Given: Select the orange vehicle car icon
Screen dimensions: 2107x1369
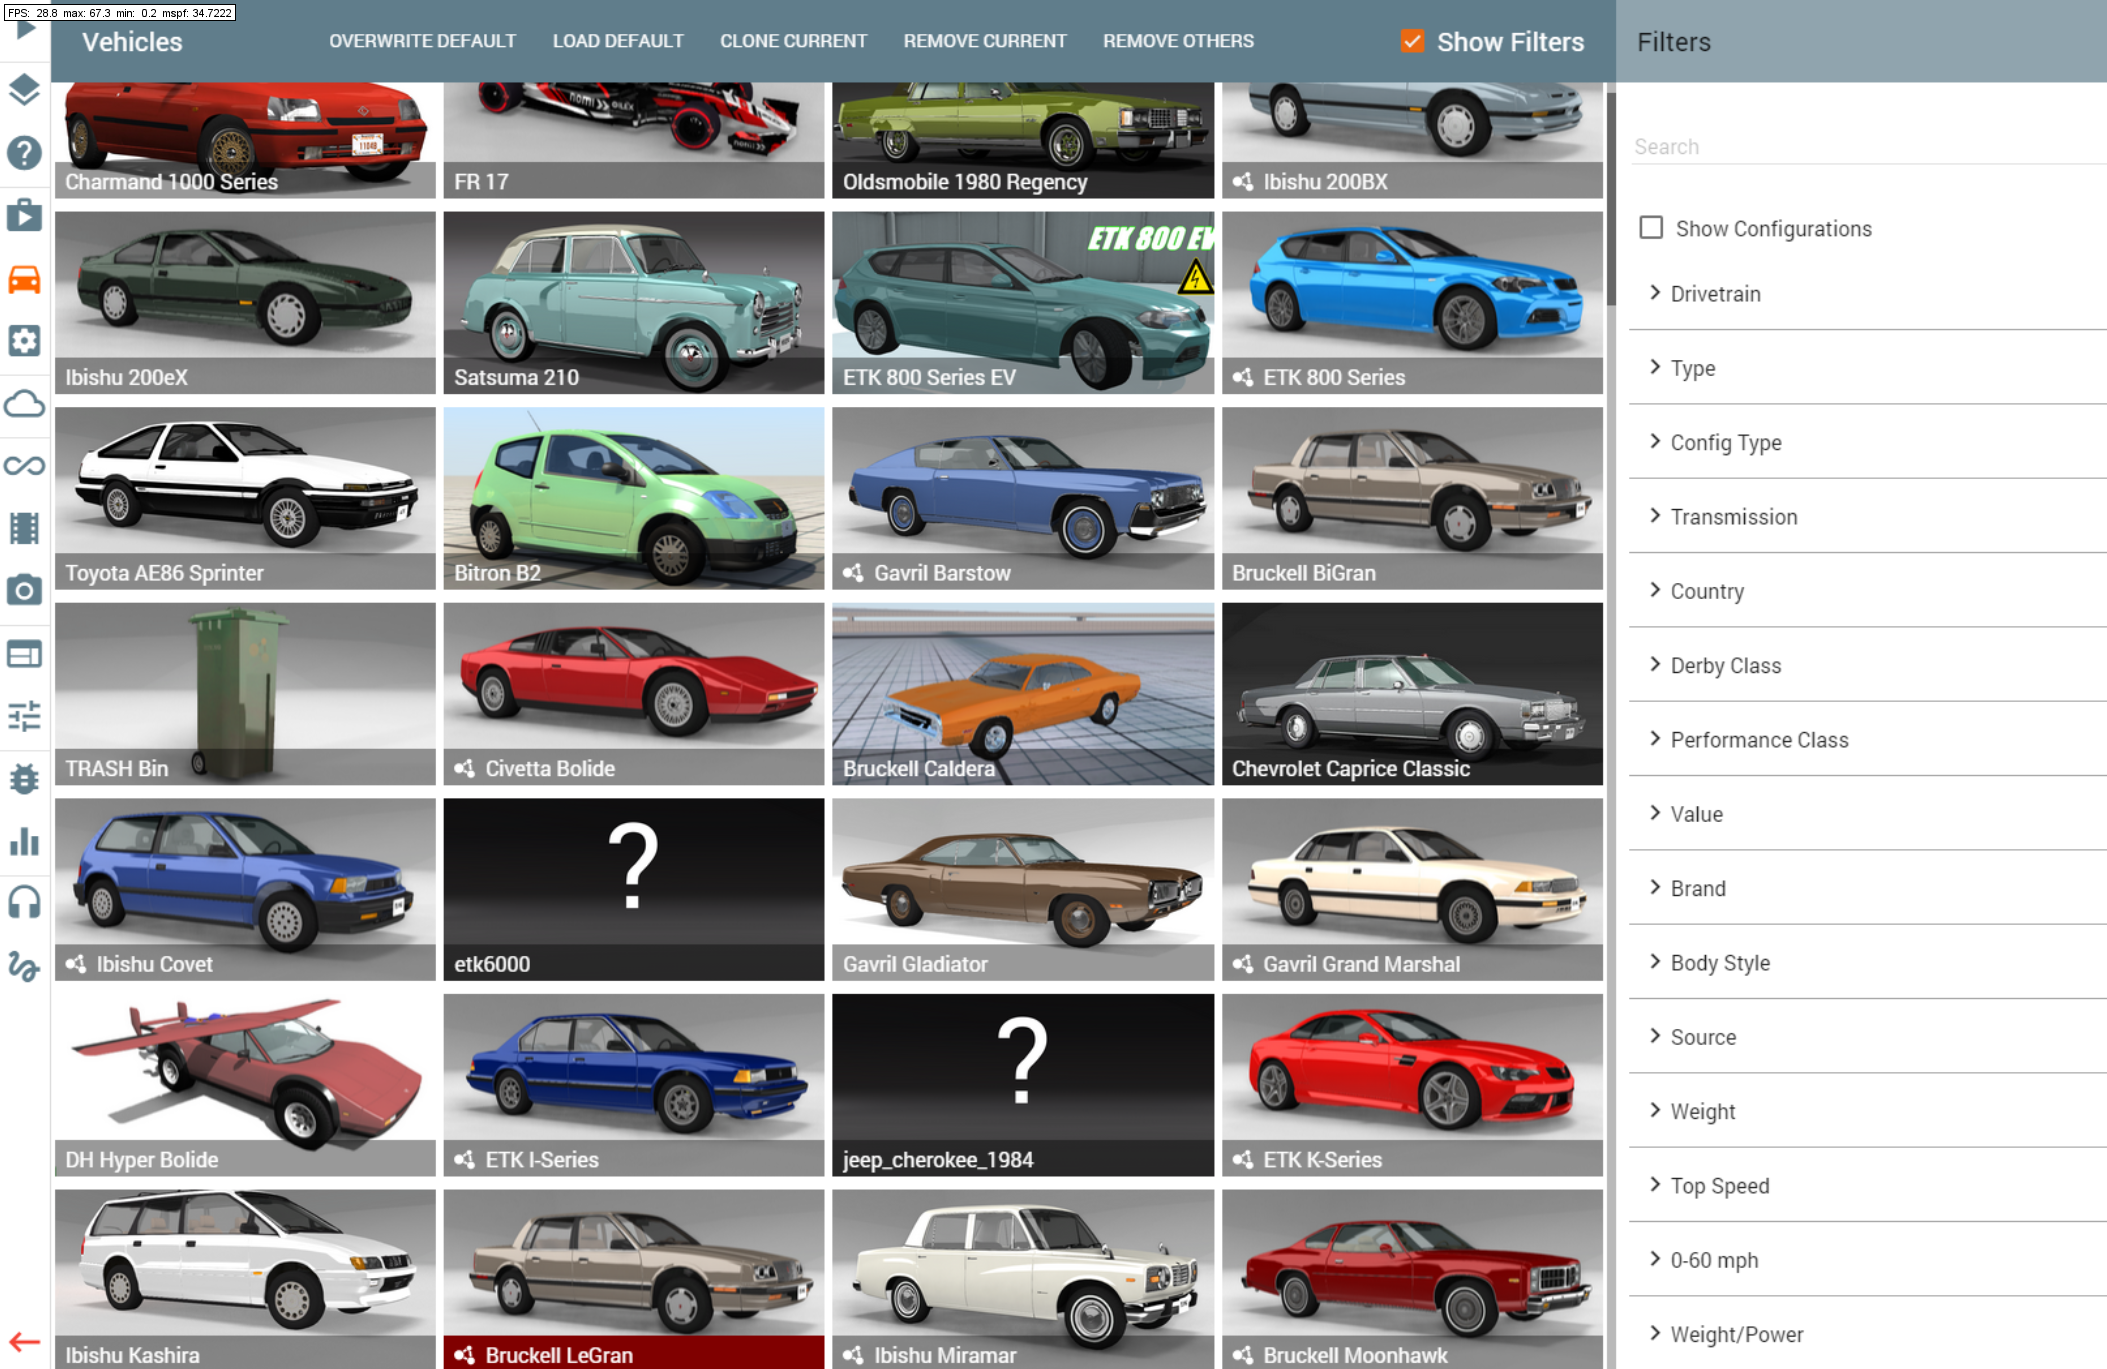Looking at the screenshot, I should [24, 278].
